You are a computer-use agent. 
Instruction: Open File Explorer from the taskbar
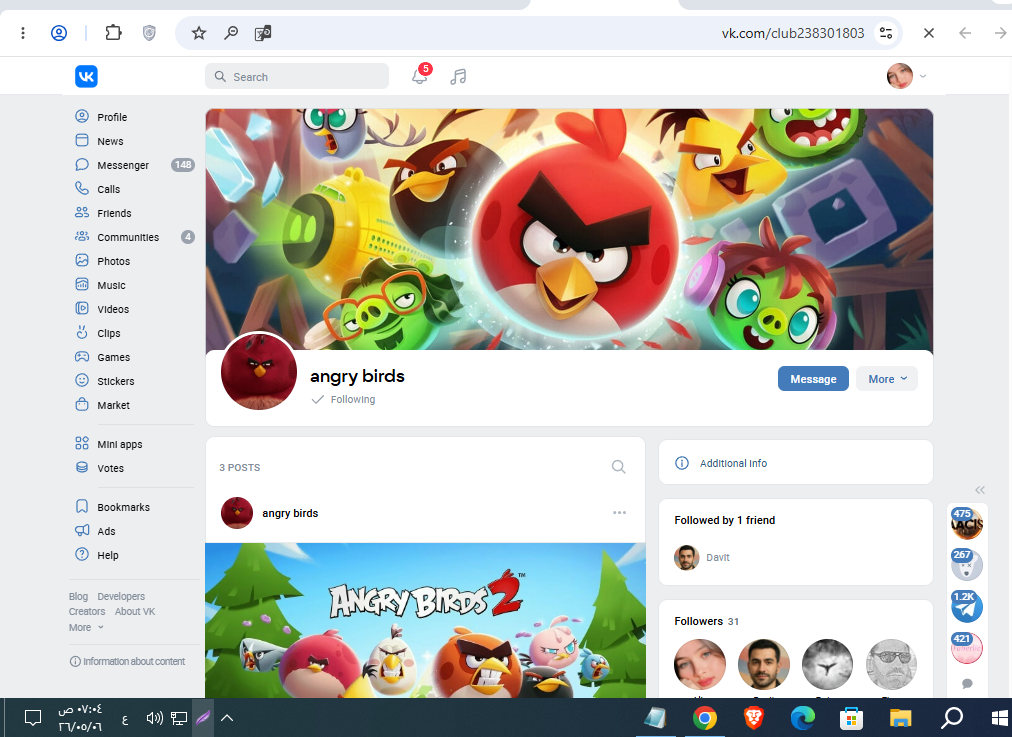click(x=900, y=718)
